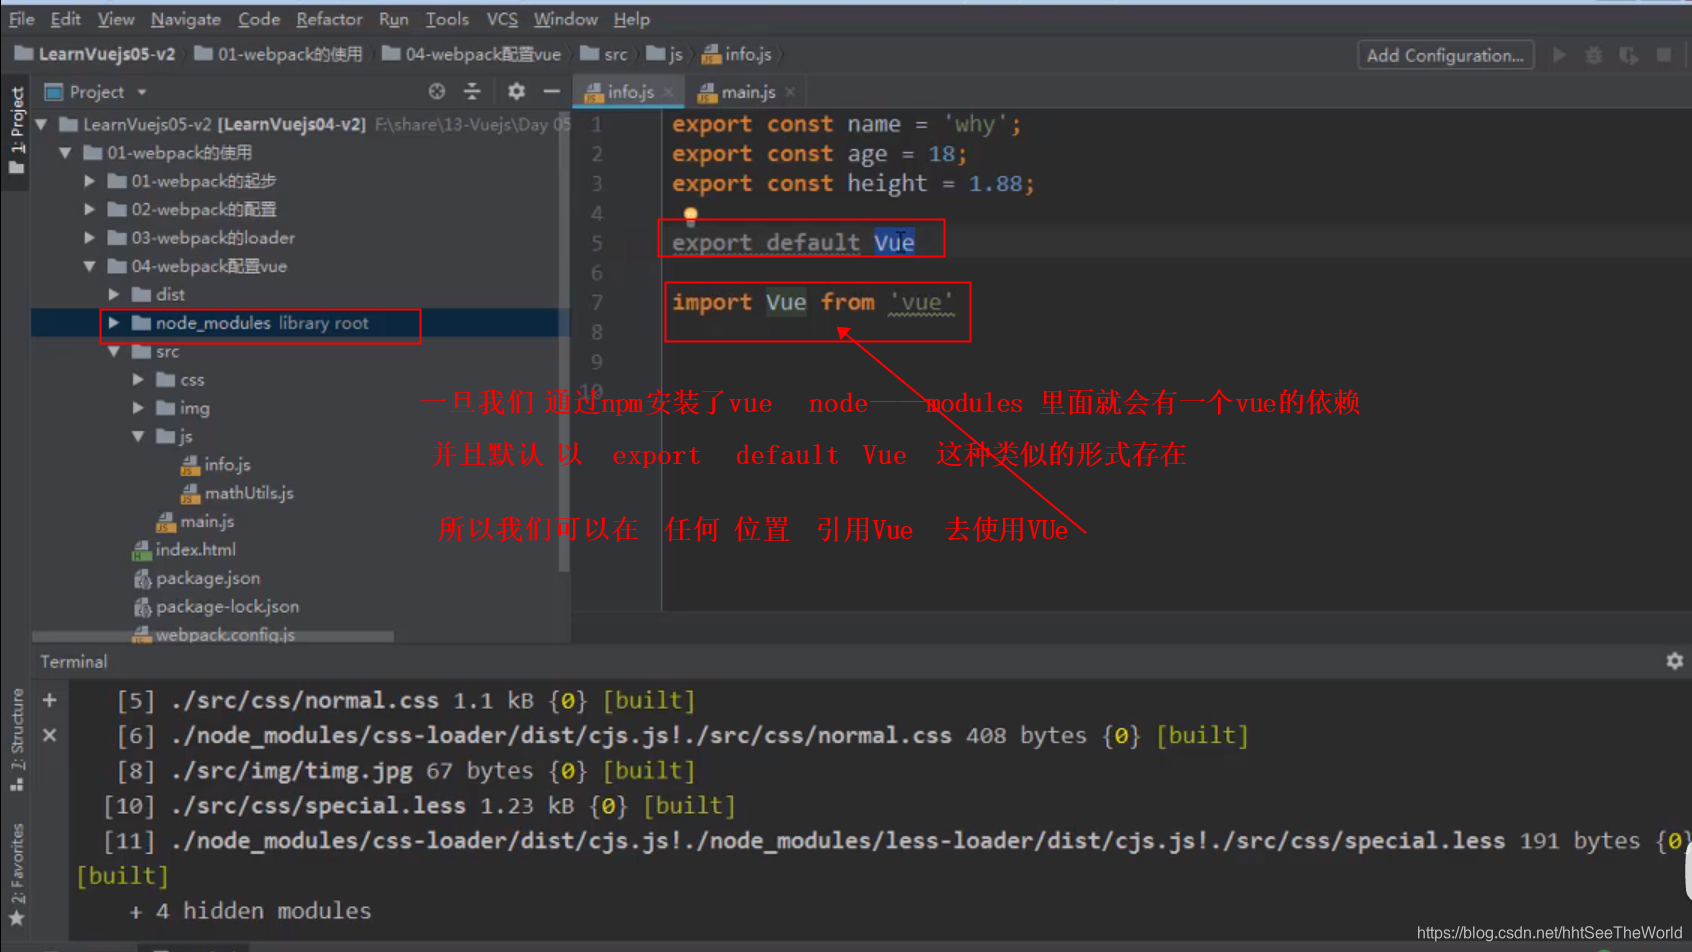Screen dimensions: 1692x952
Task: Expand the 02-webpack的配置 folder
Action: pos(90,209)
